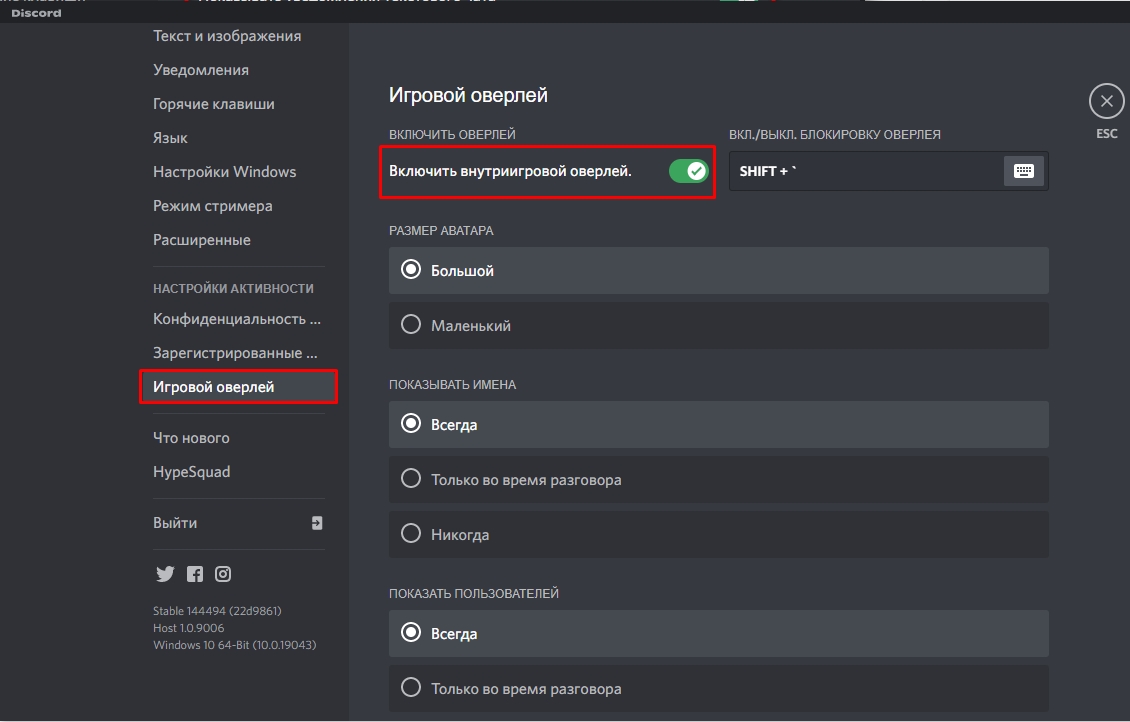Image resolution: width=1130 pixels, height=722 pixels.
Task: Select the Маленький avatar size option
Action: 719,325
